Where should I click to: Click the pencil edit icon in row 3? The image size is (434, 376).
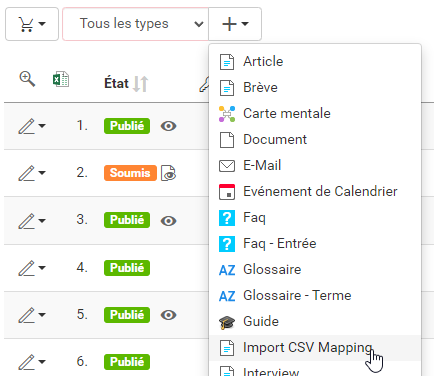pyautogui.click(x=26, y=221)
